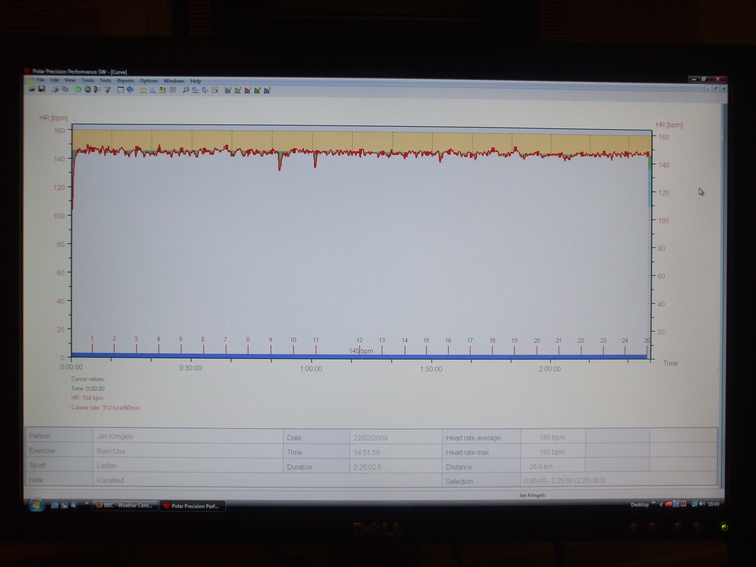
Task: Click the calendar window toolbar icon
Action: (x=121, y=90)
